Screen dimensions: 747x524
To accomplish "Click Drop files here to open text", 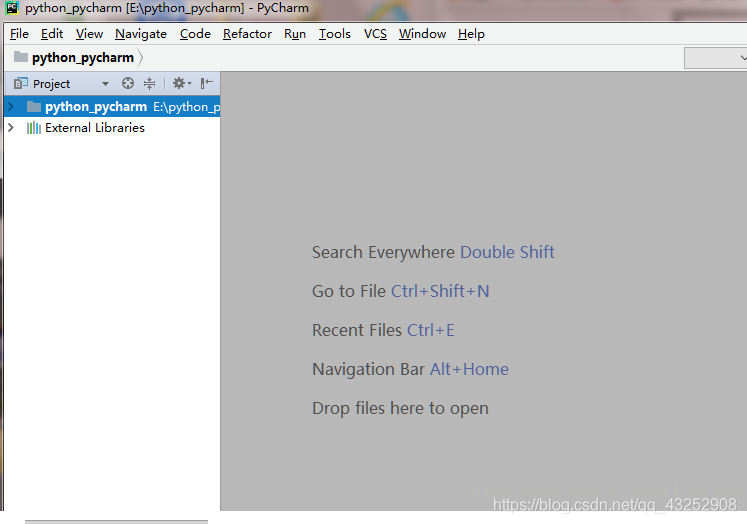I will [x=400, y=408].
